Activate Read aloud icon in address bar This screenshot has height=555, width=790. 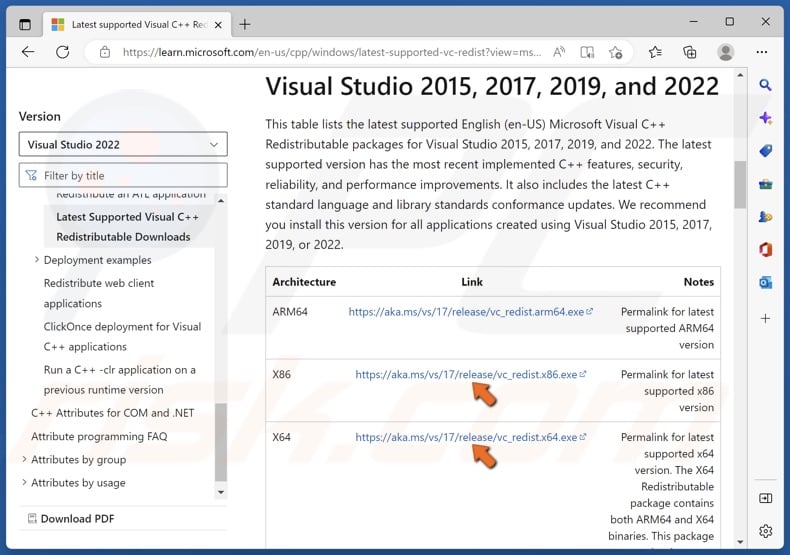tap(559, 52)
